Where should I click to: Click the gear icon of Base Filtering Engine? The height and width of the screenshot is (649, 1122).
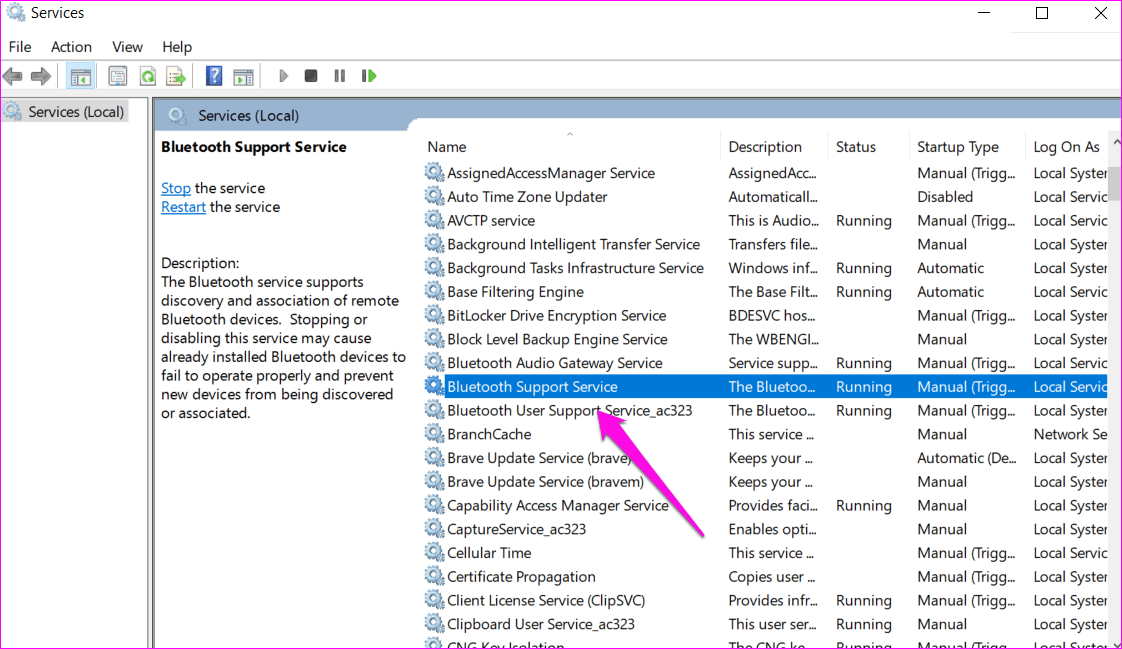[434, 291]
